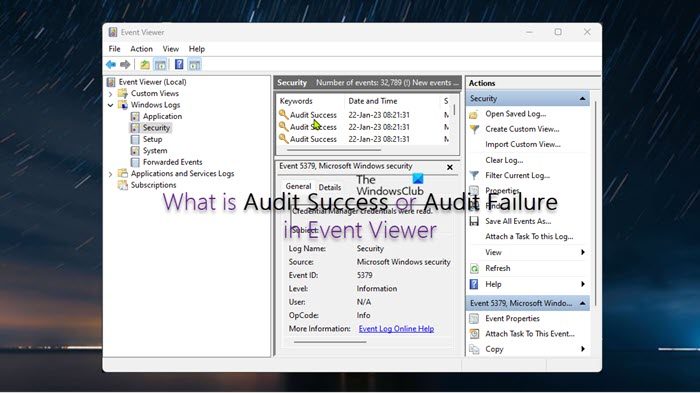Screen dimensions: 700x393
Task: Collapse the Security actions section
Action: click(582, 99)
